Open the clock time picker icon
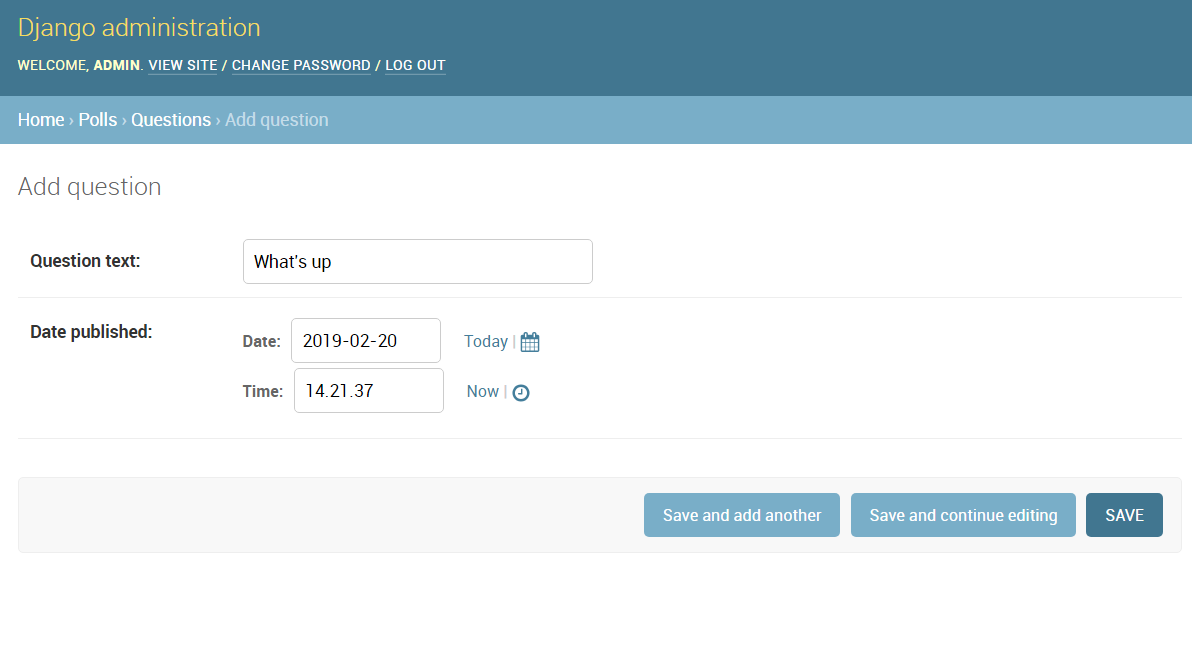The width and height of the screenshot is (1192, 656). [x=521, y=392]
